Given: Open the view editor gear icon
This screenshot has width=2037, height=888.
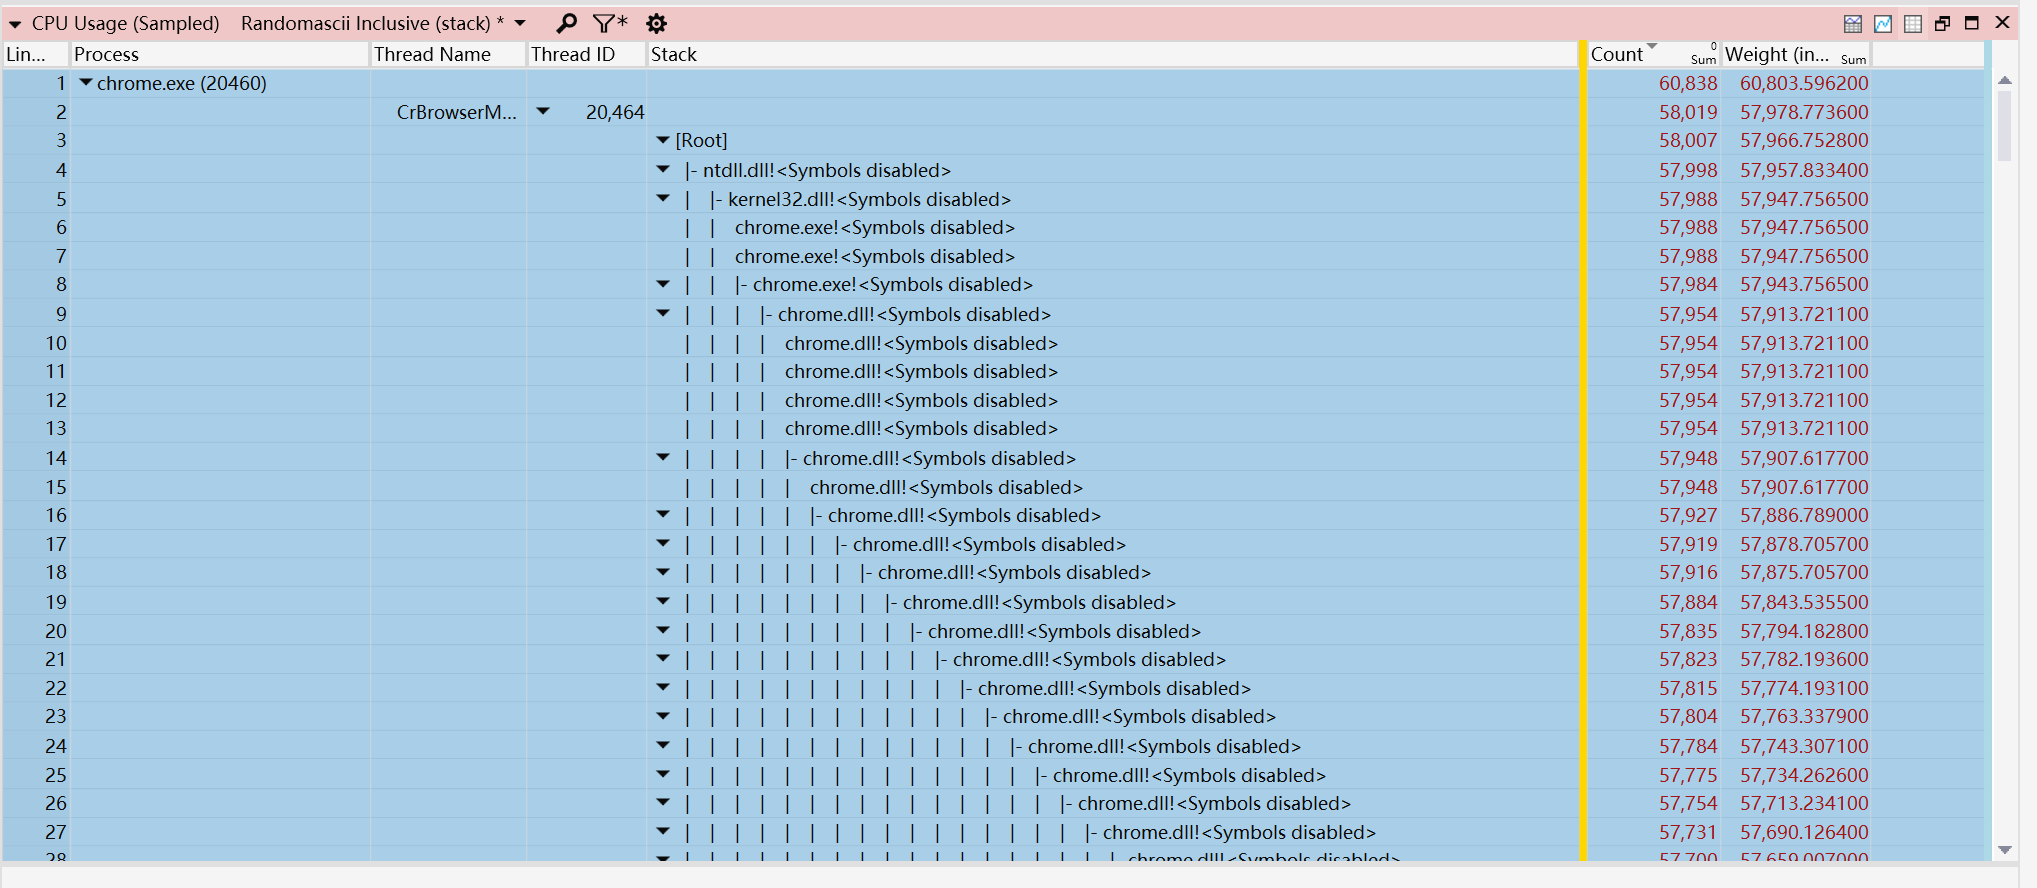Looking at the screenshot, I should 656,23.
